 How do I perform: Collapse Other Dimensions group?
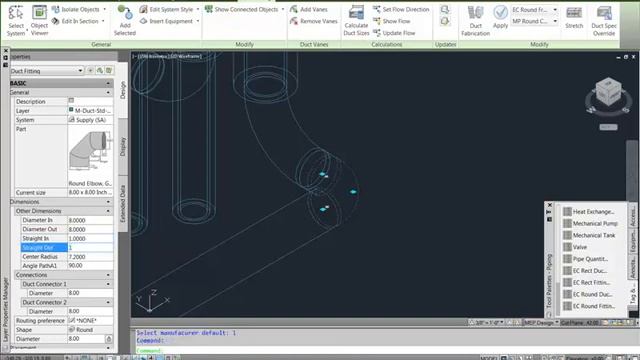click(x=108, y=211)
